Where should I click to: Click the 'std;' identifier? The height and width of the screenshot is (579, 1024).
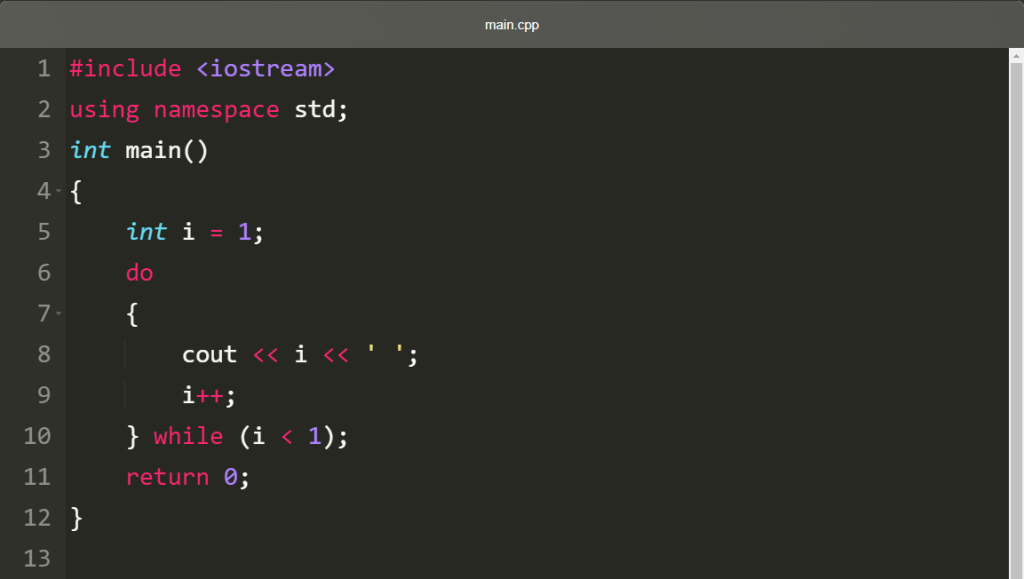pos(321,109)
